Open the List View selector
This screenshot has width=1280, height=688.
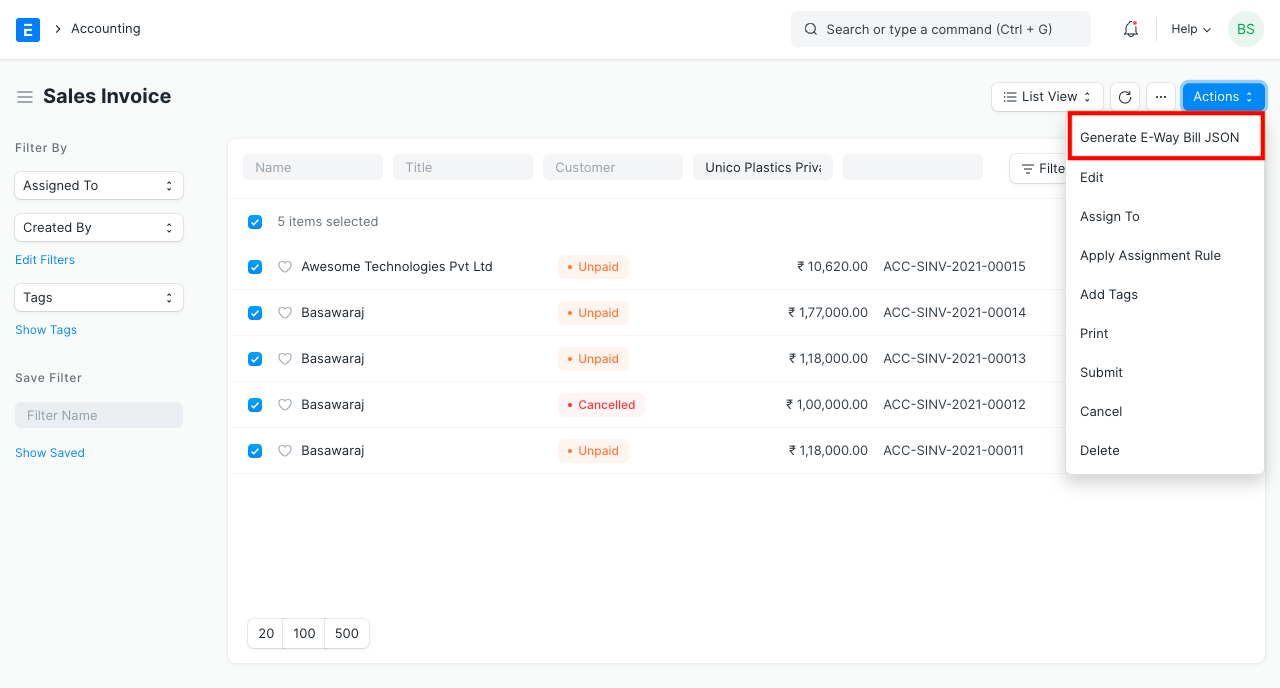[1046, 96]
